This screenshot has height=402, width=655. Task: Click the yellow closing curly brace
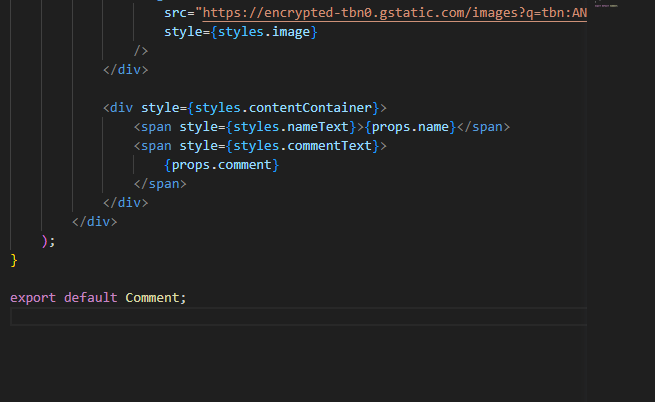(x=14, y=260)
